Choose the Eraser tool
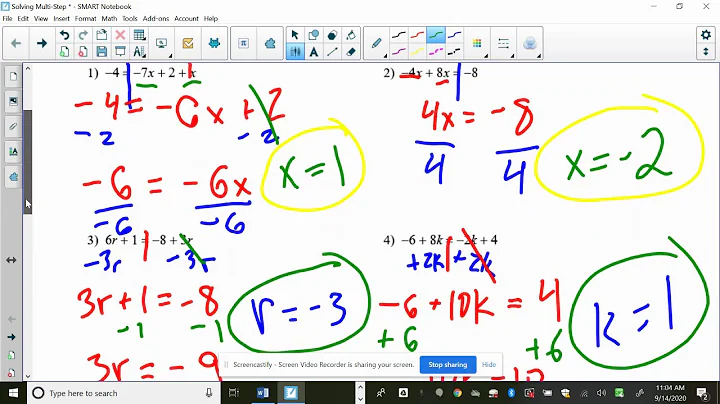 [351, 51]
